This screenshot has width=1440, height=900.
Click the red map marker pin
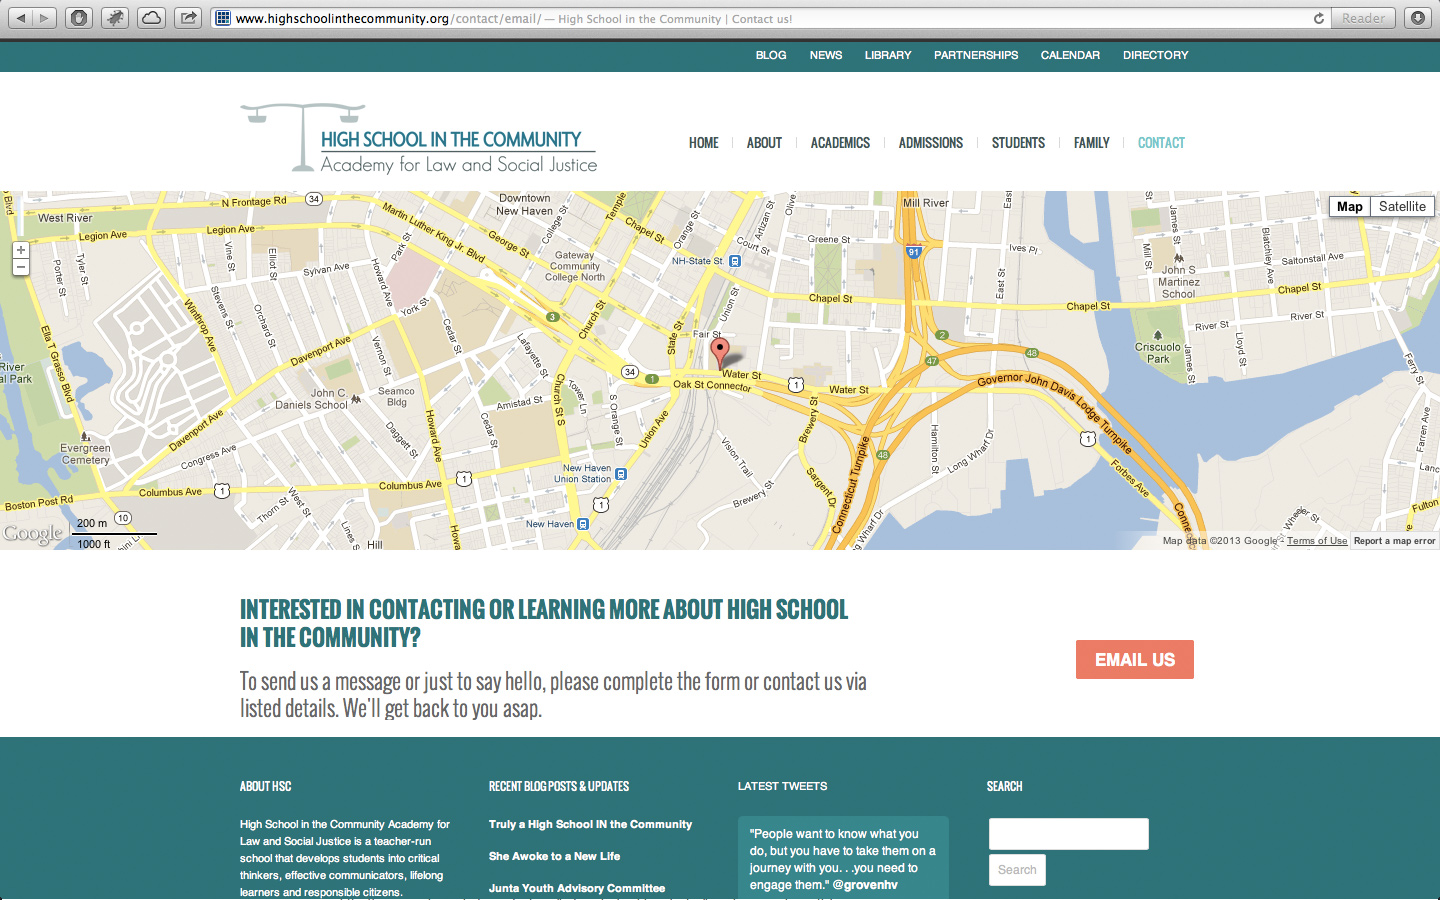(x=719, y=352)
